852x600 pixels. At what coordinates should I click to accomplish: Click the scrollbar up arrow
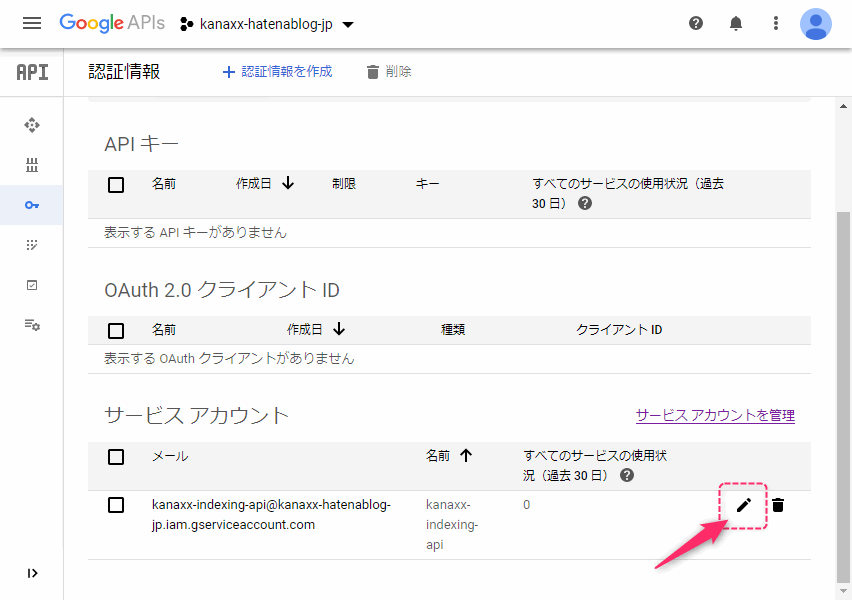point(843,107)
